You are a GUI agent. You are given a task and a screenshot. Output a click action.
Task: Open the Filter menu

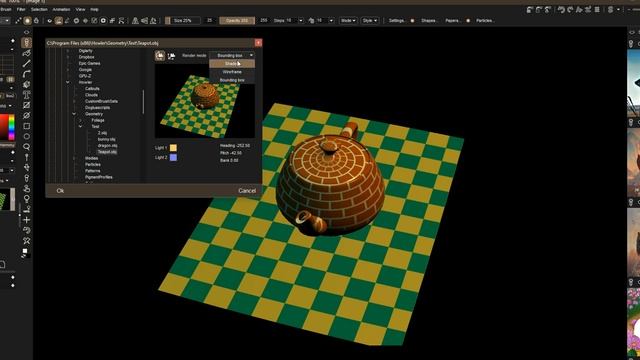tap(21, 9)
